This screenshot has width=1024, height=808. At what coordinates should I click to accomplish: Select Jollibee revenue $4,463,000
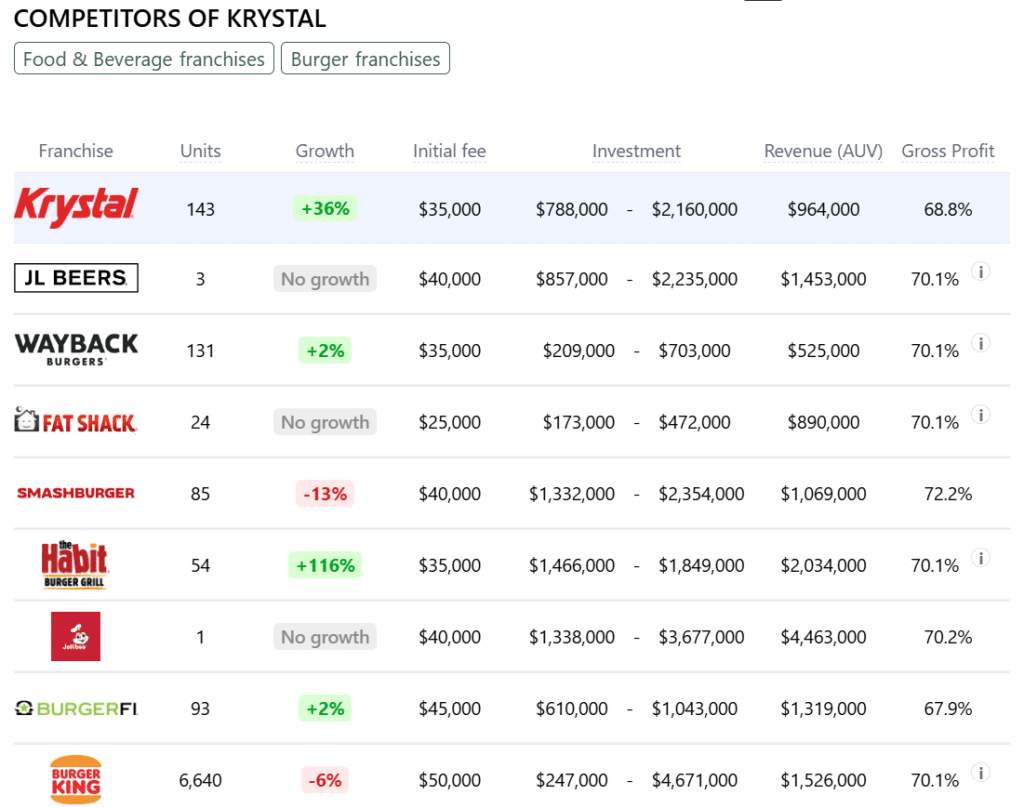tap(824, 637)
